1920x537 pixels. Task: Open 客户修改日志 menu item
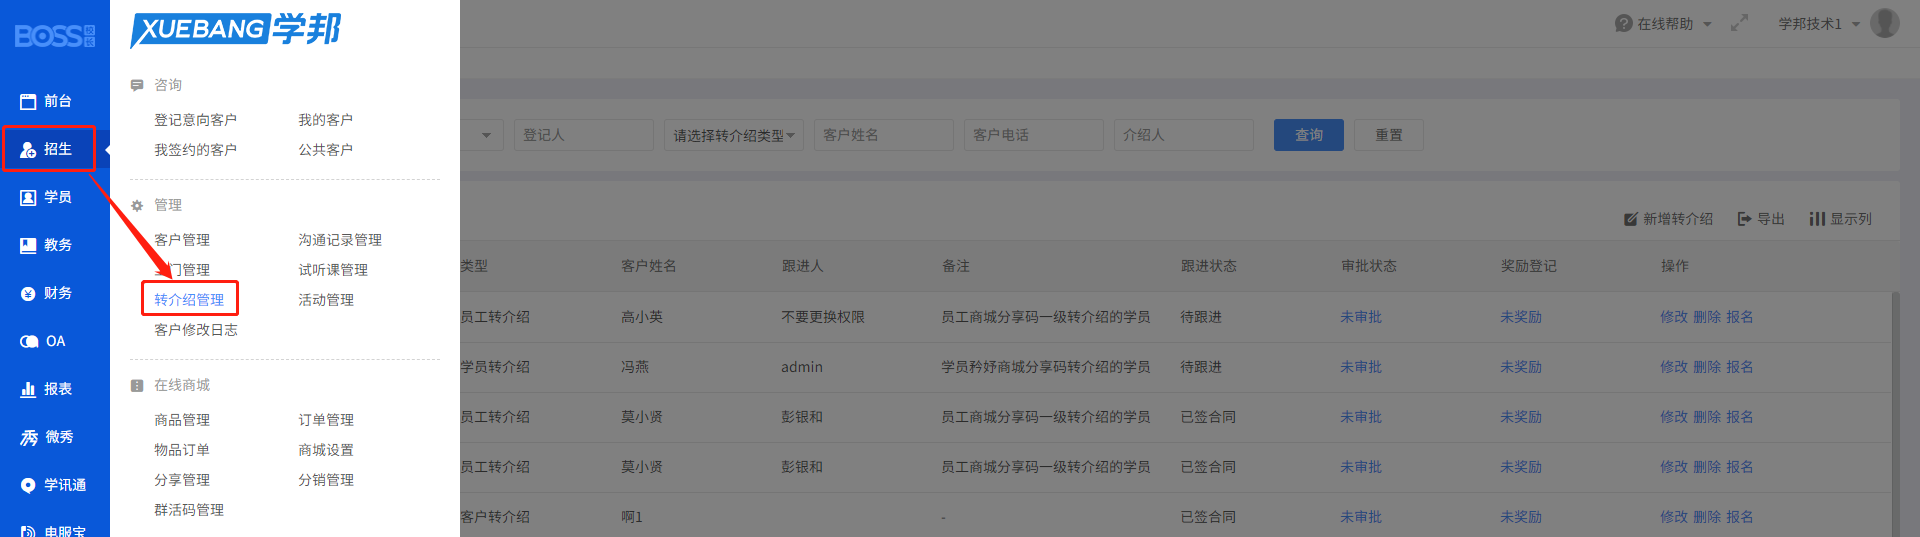196,330
